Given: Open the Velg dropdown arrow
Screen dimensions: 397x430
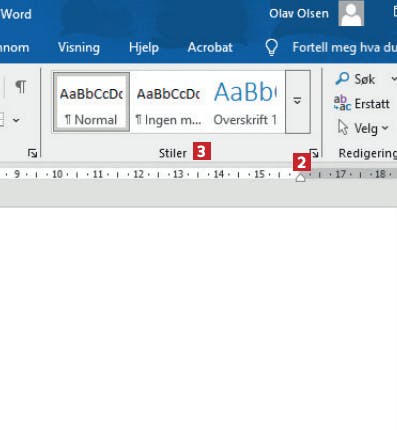Looking at the screenshot, I should 385,128.
